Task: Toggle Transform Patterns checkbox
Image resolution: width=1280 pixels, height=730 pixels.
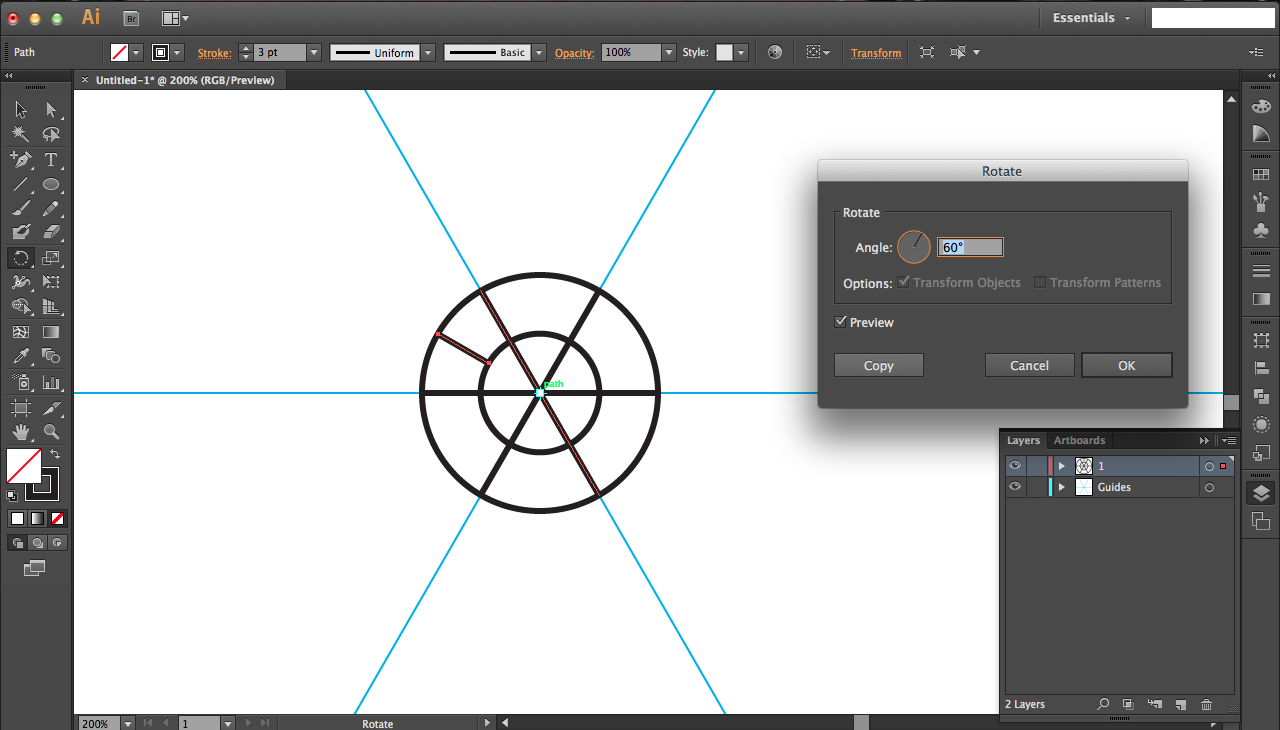Action: coord(1040,282)
